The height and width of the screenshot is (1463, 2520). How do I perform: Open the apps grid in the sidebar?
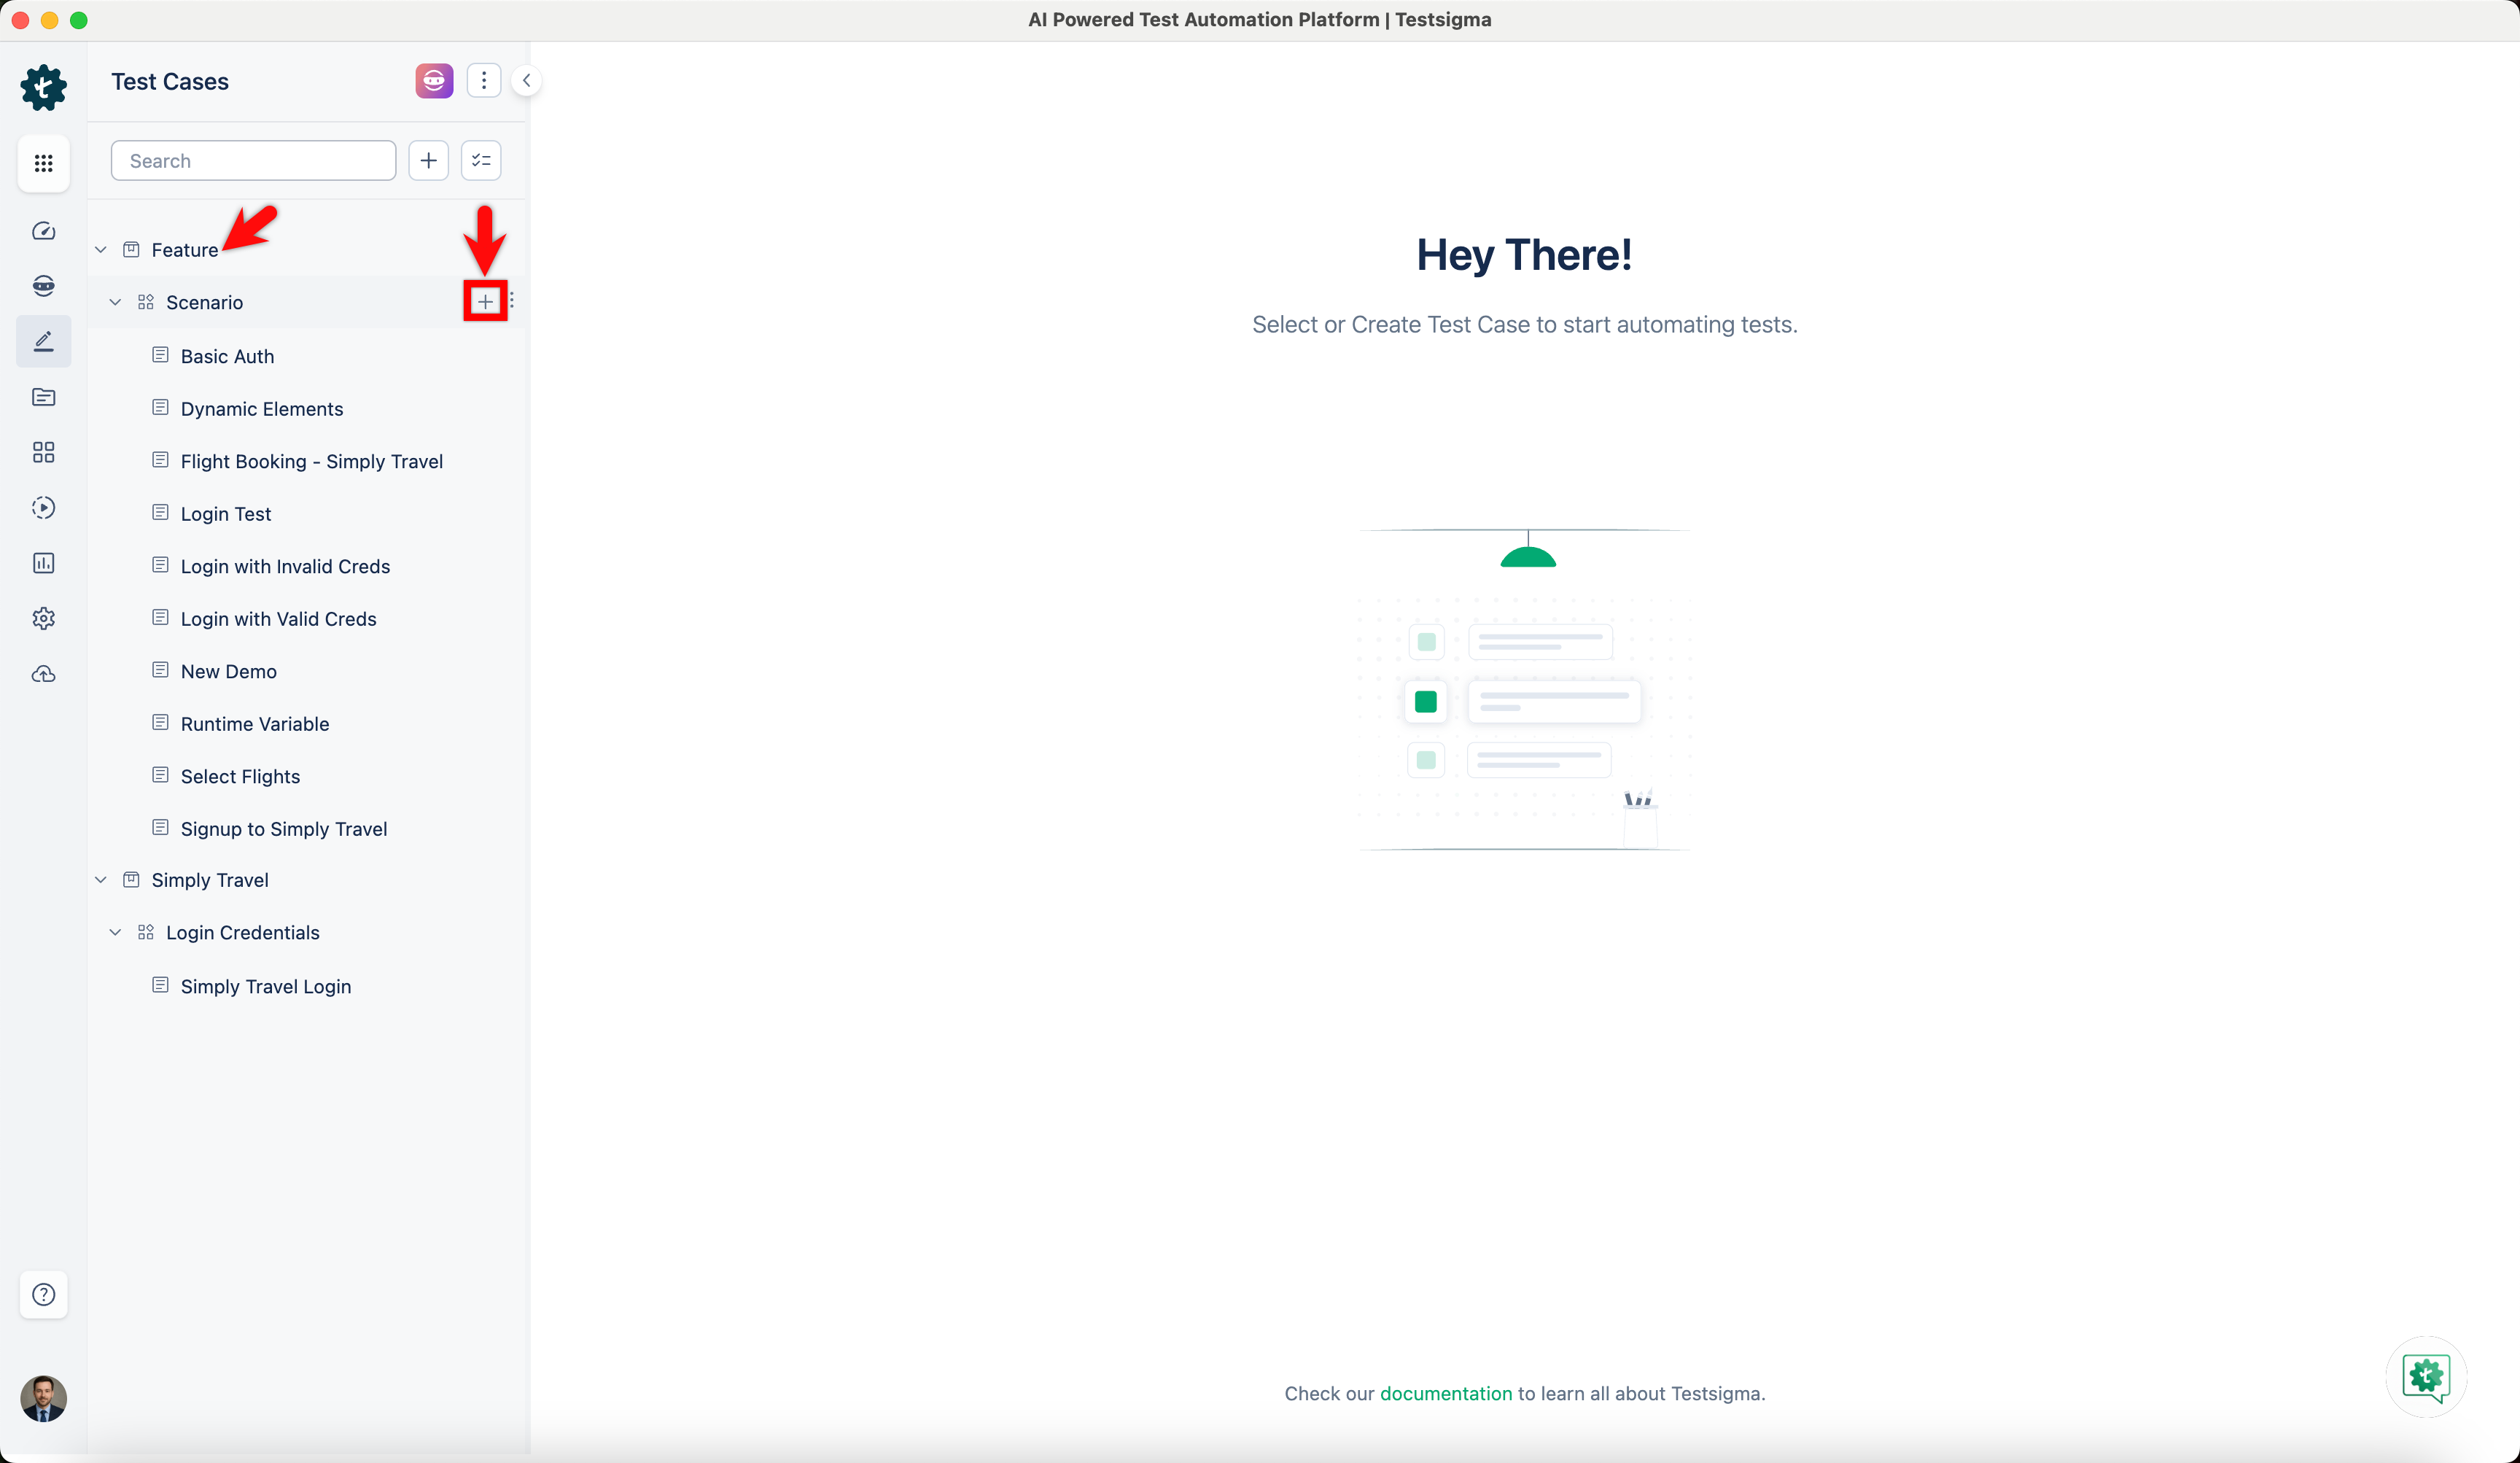[43, 163]
